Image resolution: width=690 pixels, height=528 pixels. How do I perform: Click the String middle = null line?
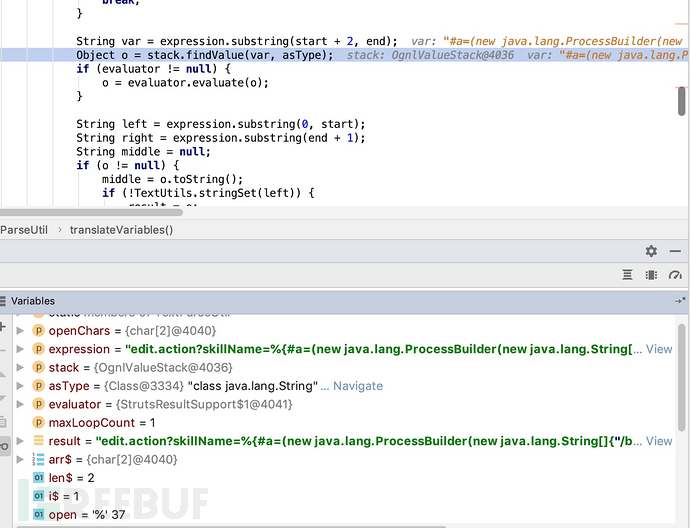[x=143, y=151]
